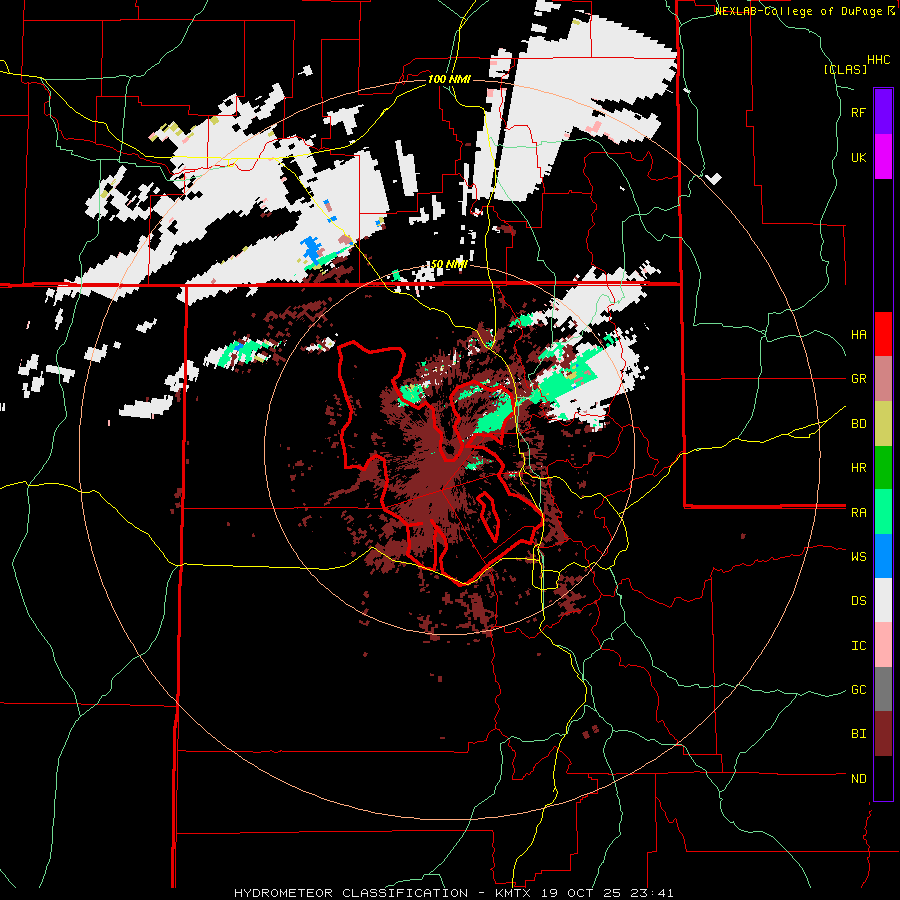Click the GR legend color block
900x900 pixels.
(x=883, y=379)
